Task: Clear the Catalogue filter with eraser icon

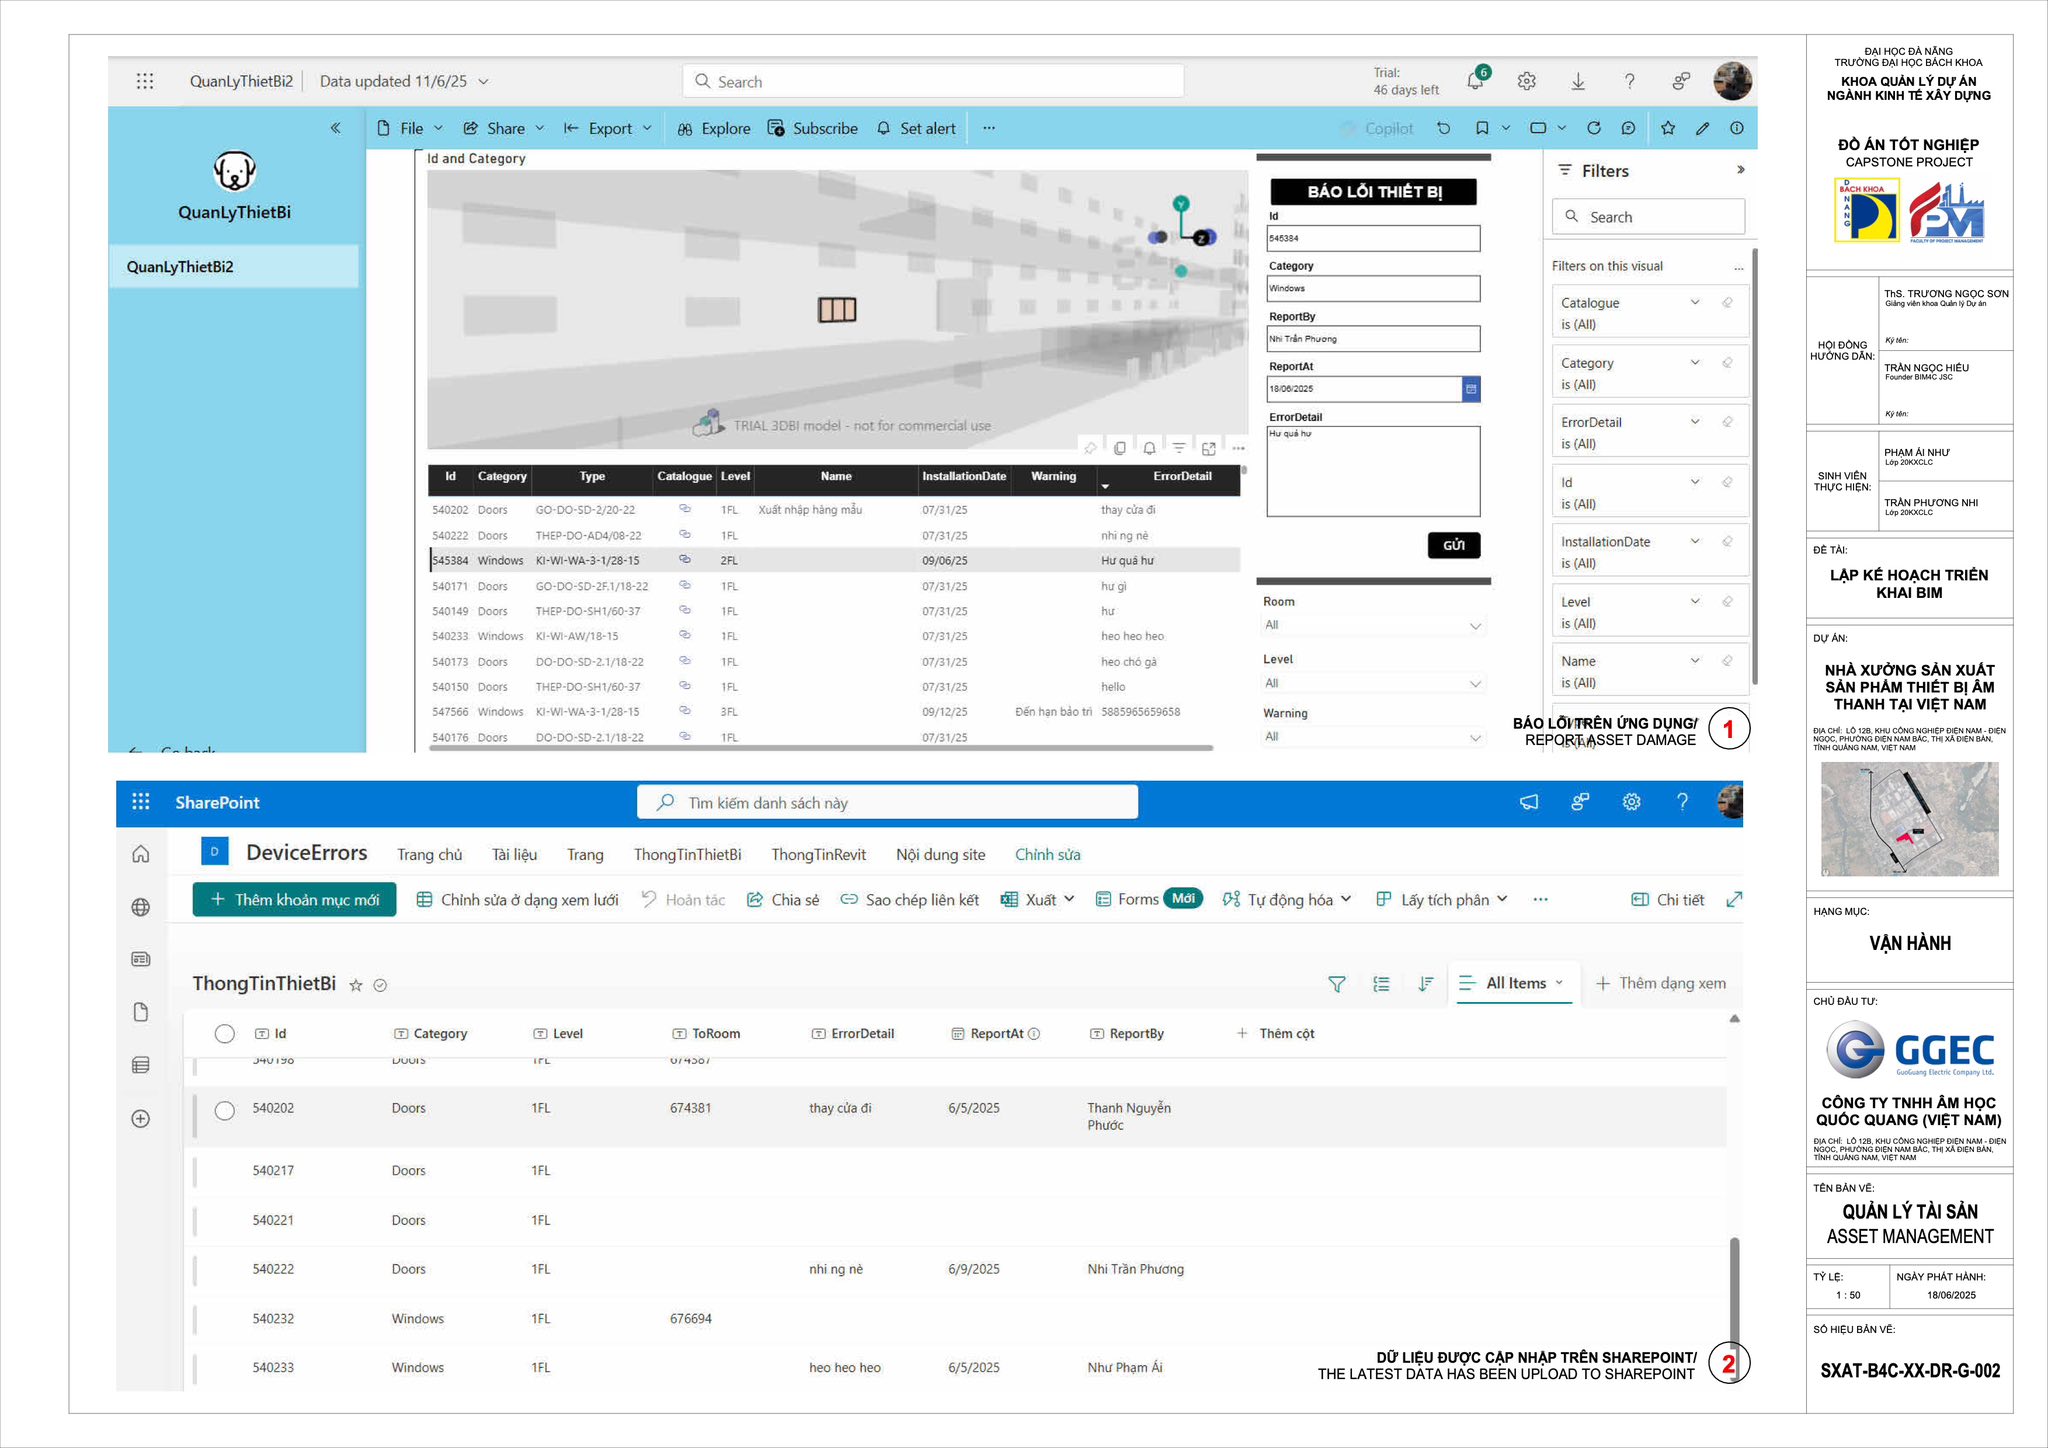Action: point(1727,303)
